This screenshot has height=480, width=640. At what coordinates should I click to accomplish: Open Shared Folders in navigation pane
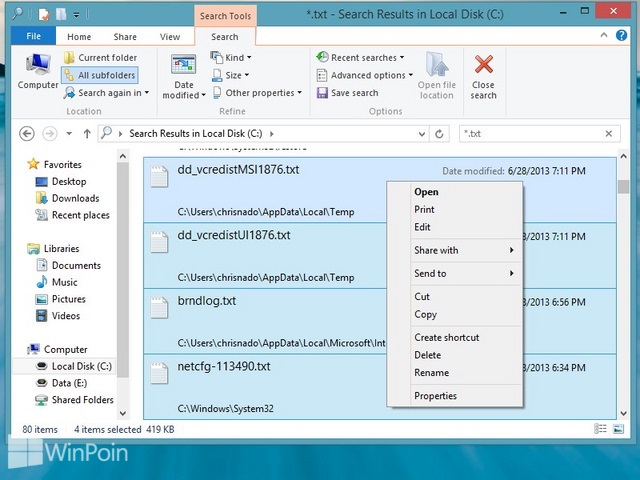coord(75,400)
